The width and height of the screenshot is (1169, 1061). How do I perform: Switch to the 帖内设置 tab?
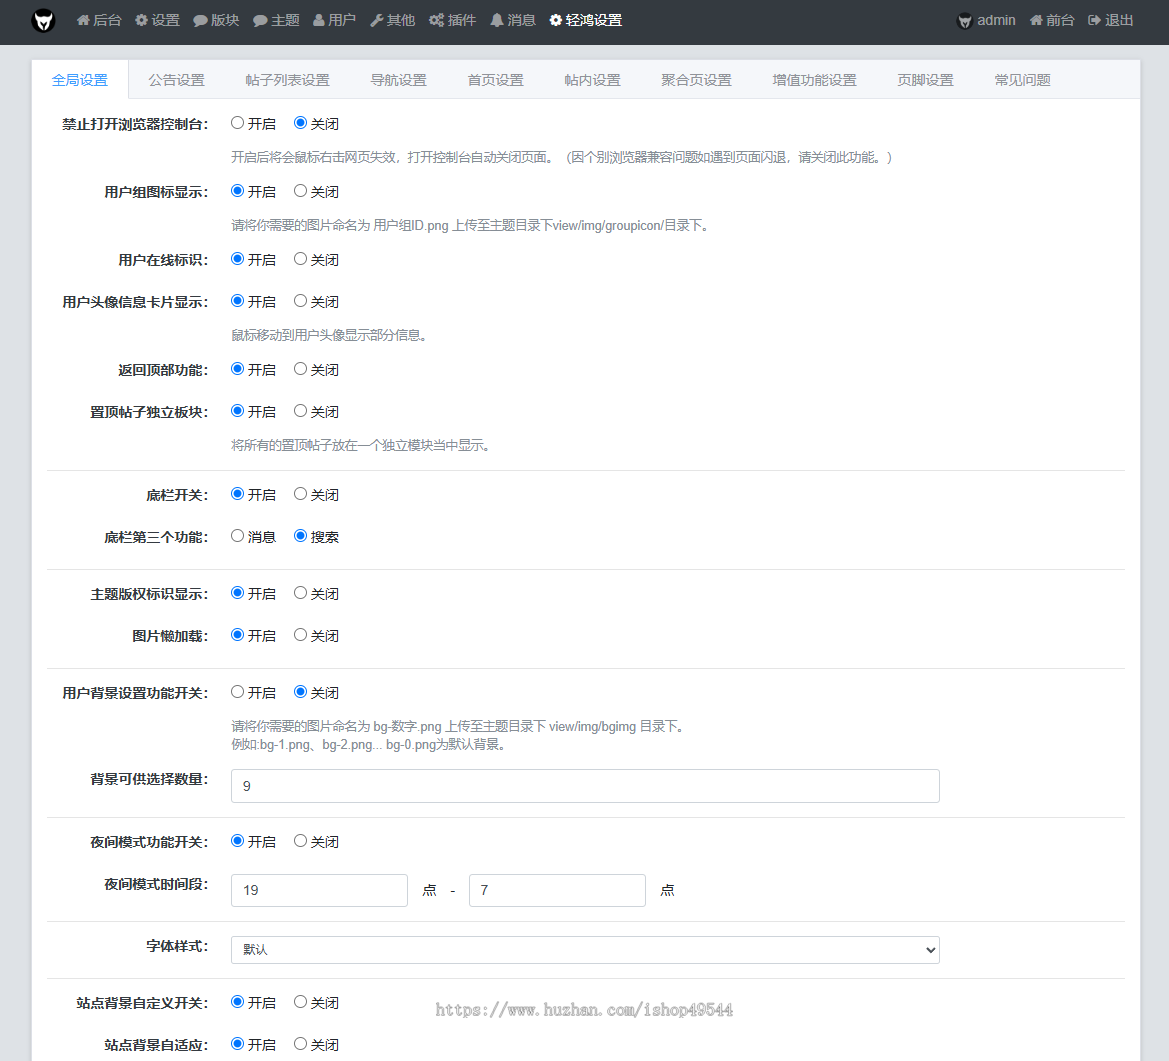pyautogui.click(x=593, y=80)
